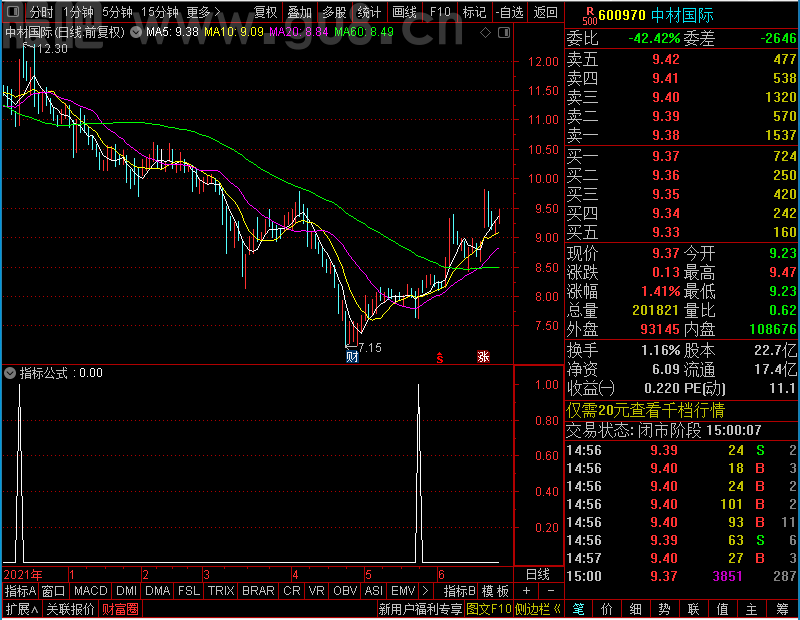The height and width of the screenshot is (620, 800).
Task: Switch indicator to DMI
Action: pos(126,591)
